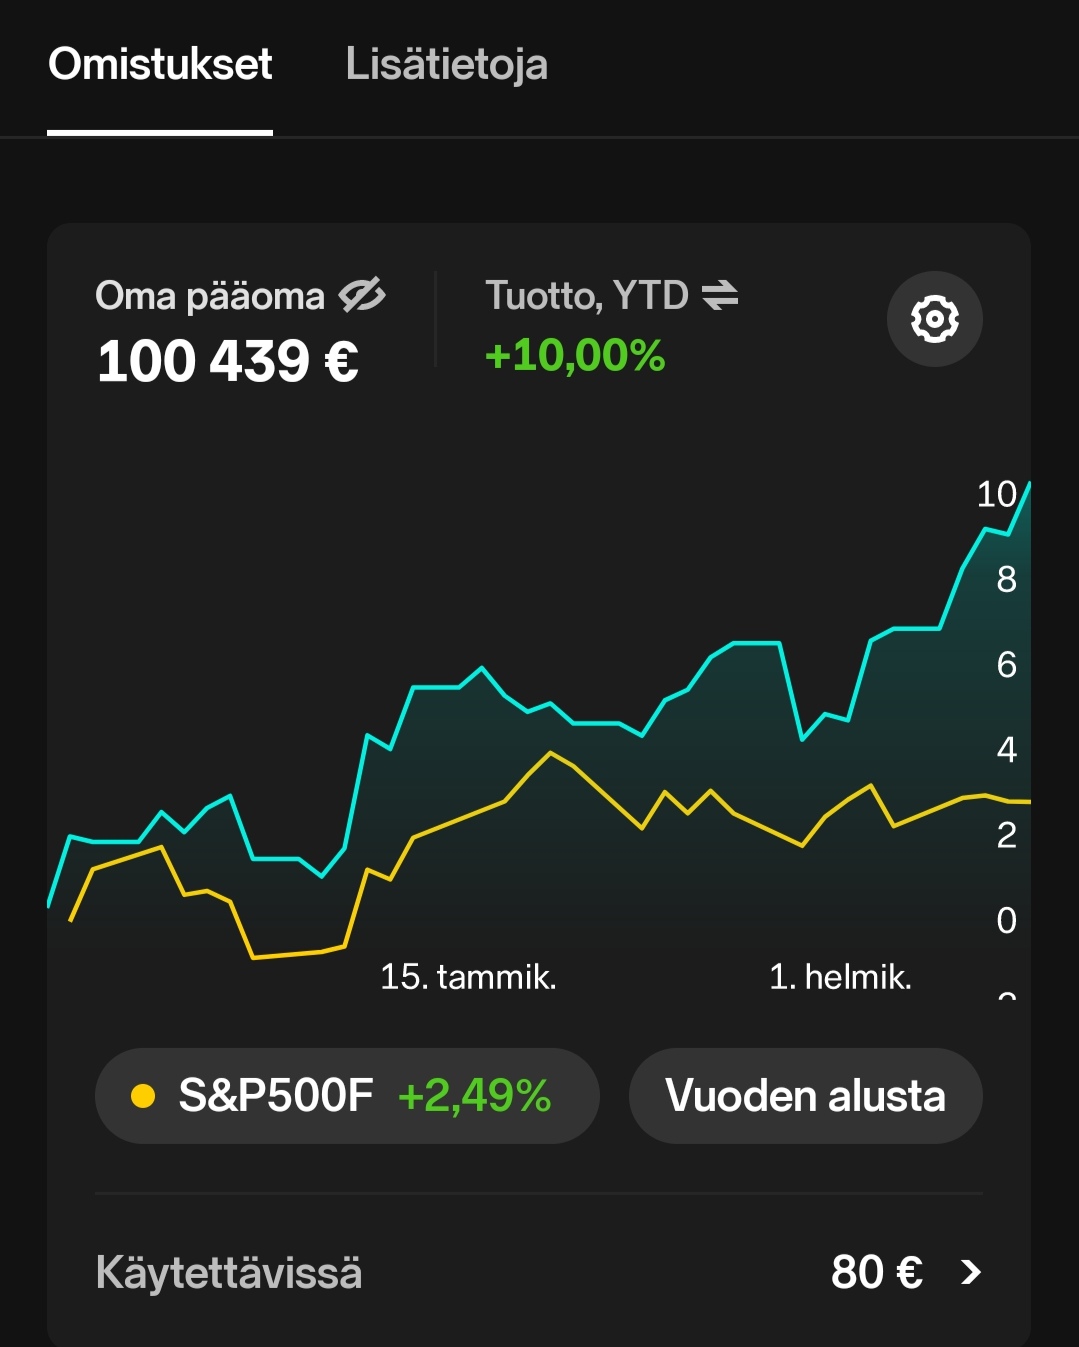Click the swap arrows next to Tuotto, YTD
The height and width of the screenshot is (1347, 1079).
(x=720, y=295)
